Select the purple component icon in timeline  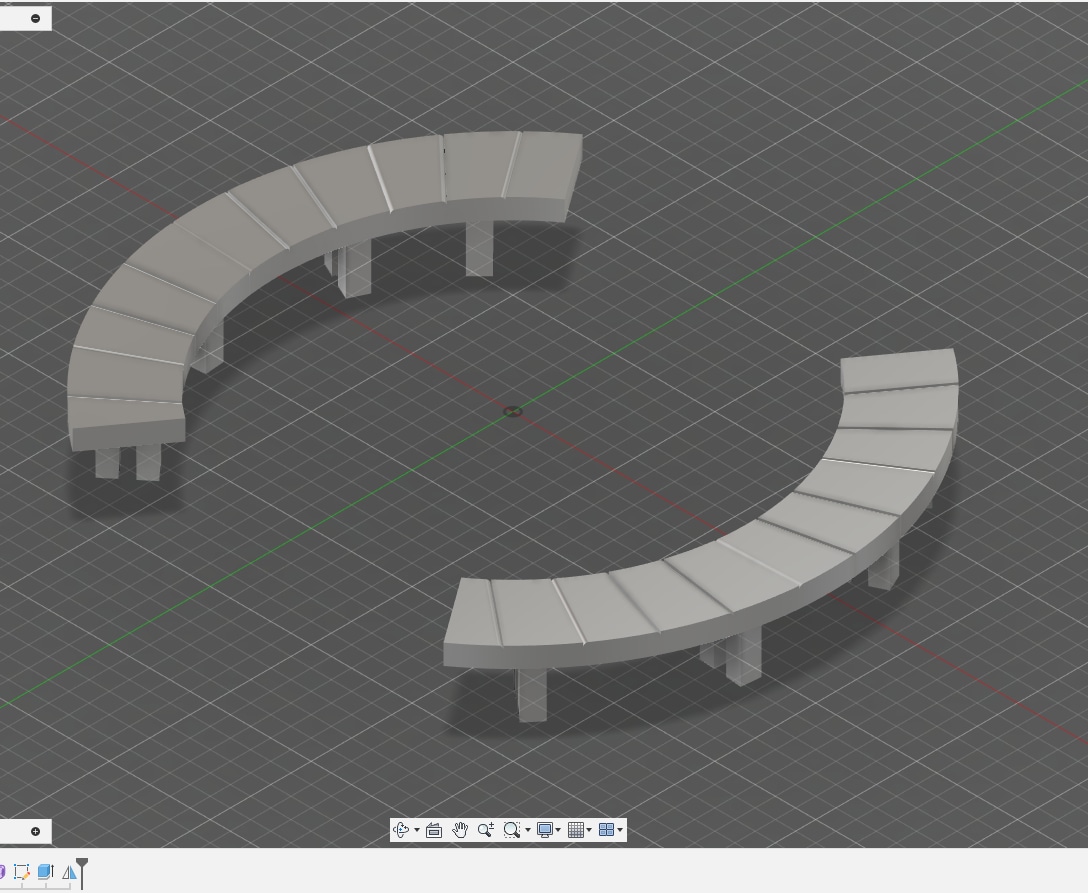point(2,872)
